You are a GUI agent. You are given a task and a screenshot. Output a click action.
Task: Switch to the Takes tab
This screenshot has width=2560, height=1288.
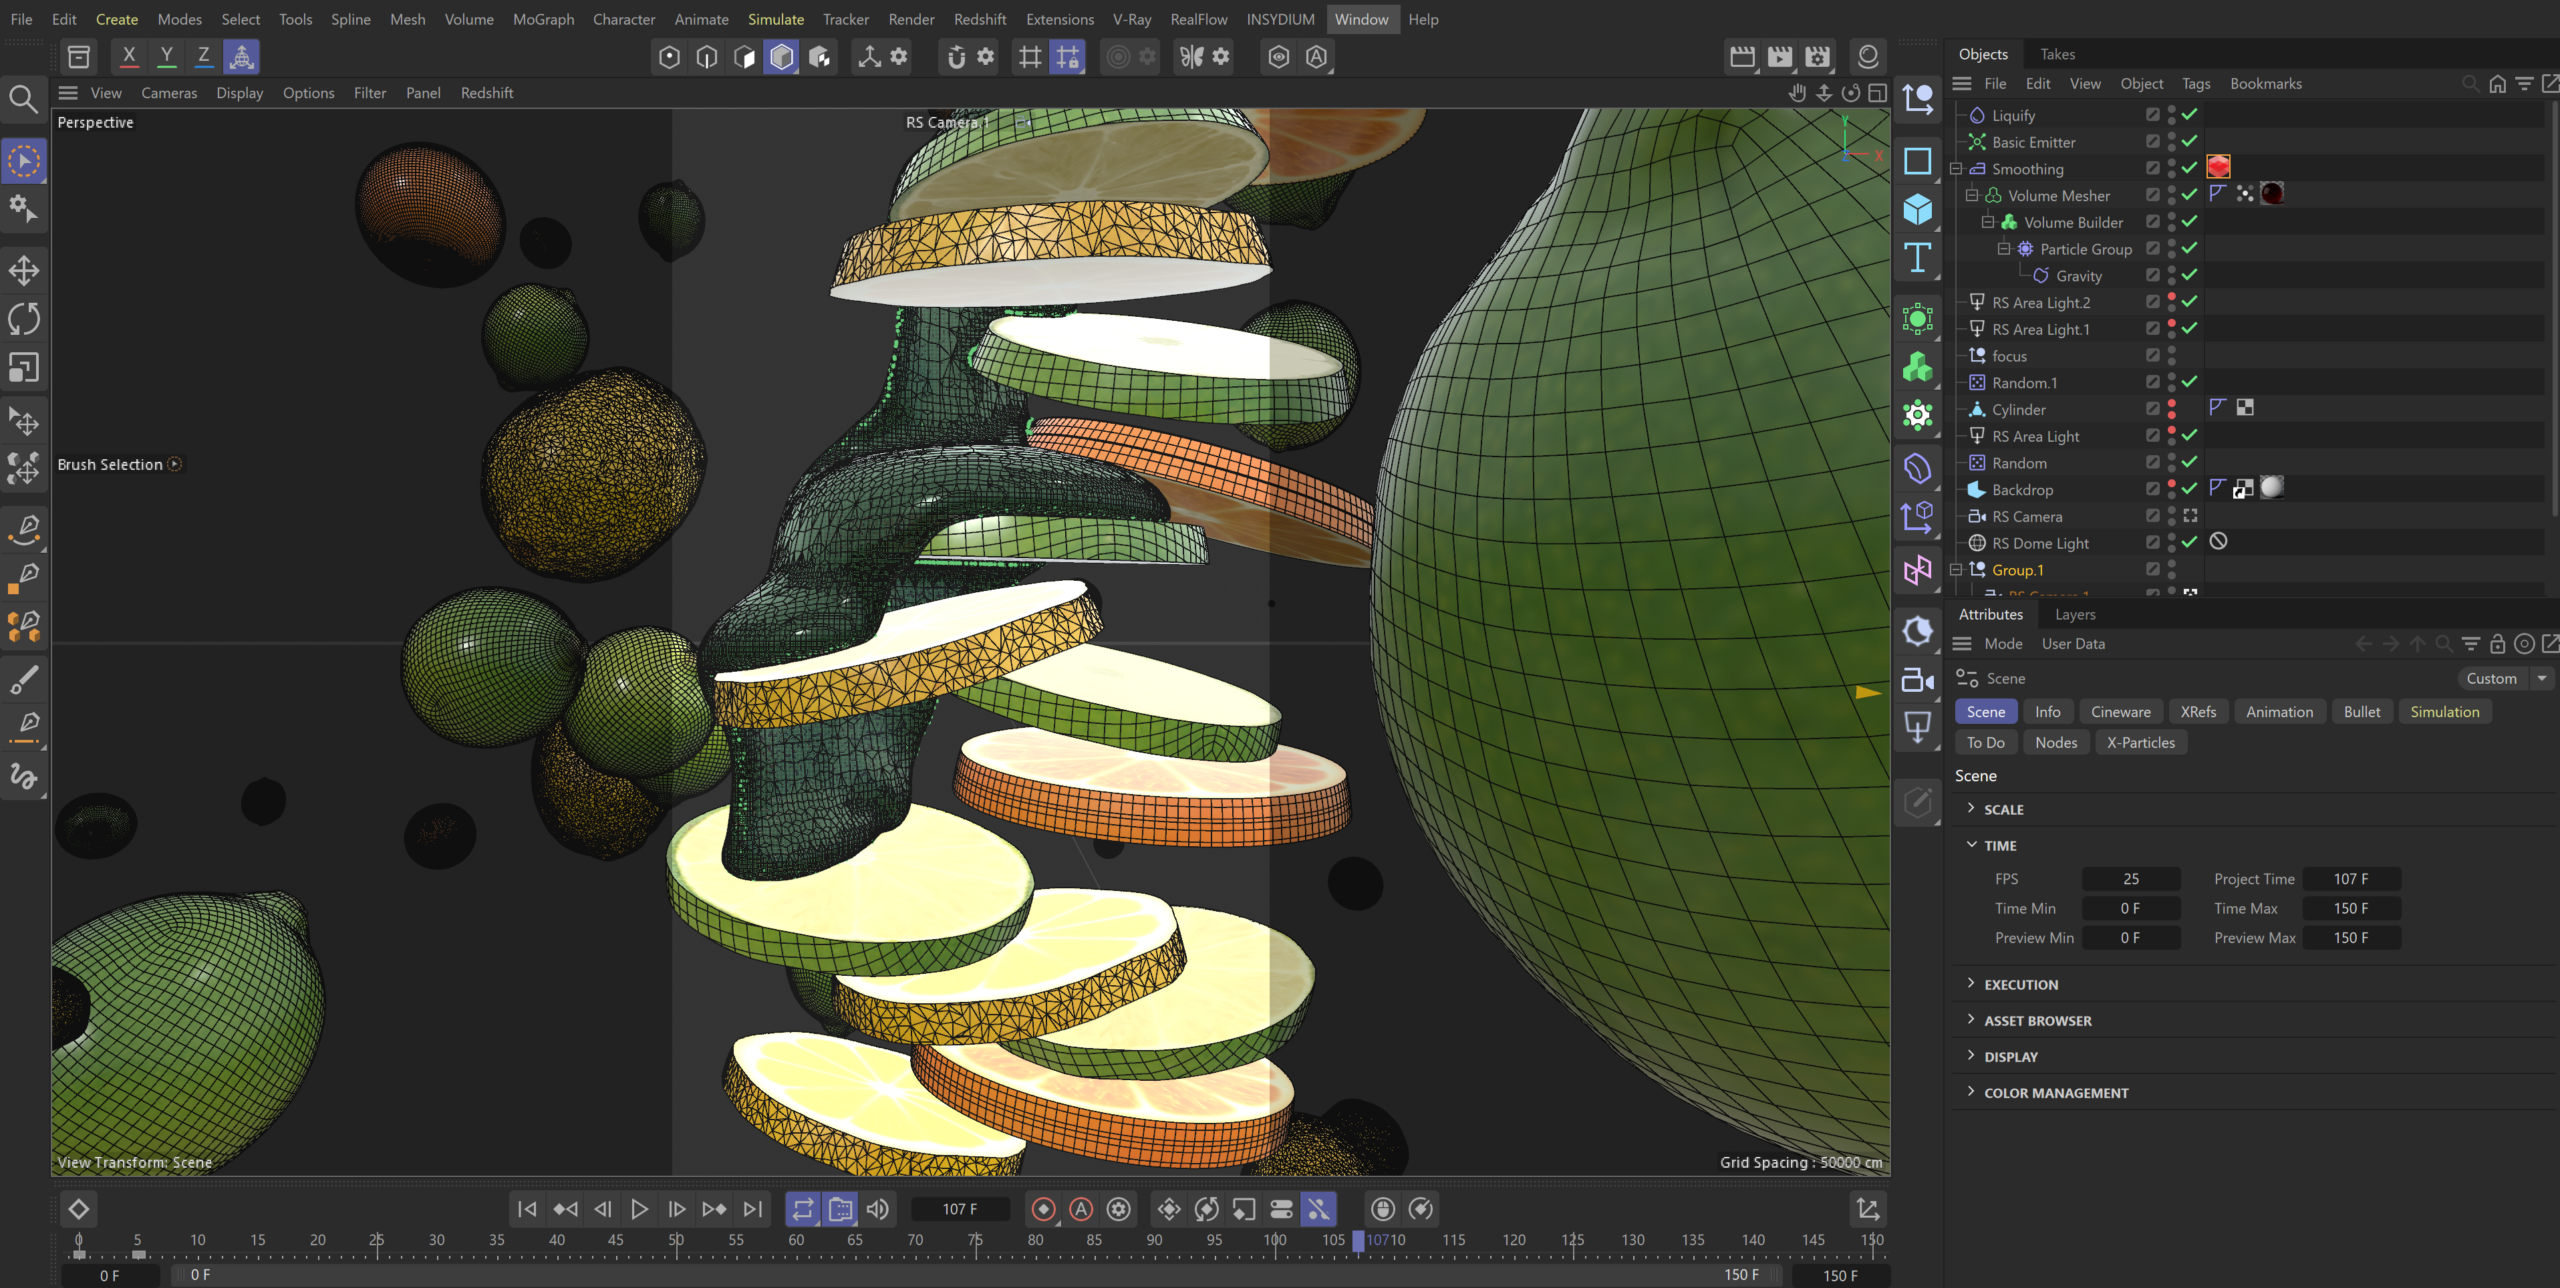point(2058,54)
